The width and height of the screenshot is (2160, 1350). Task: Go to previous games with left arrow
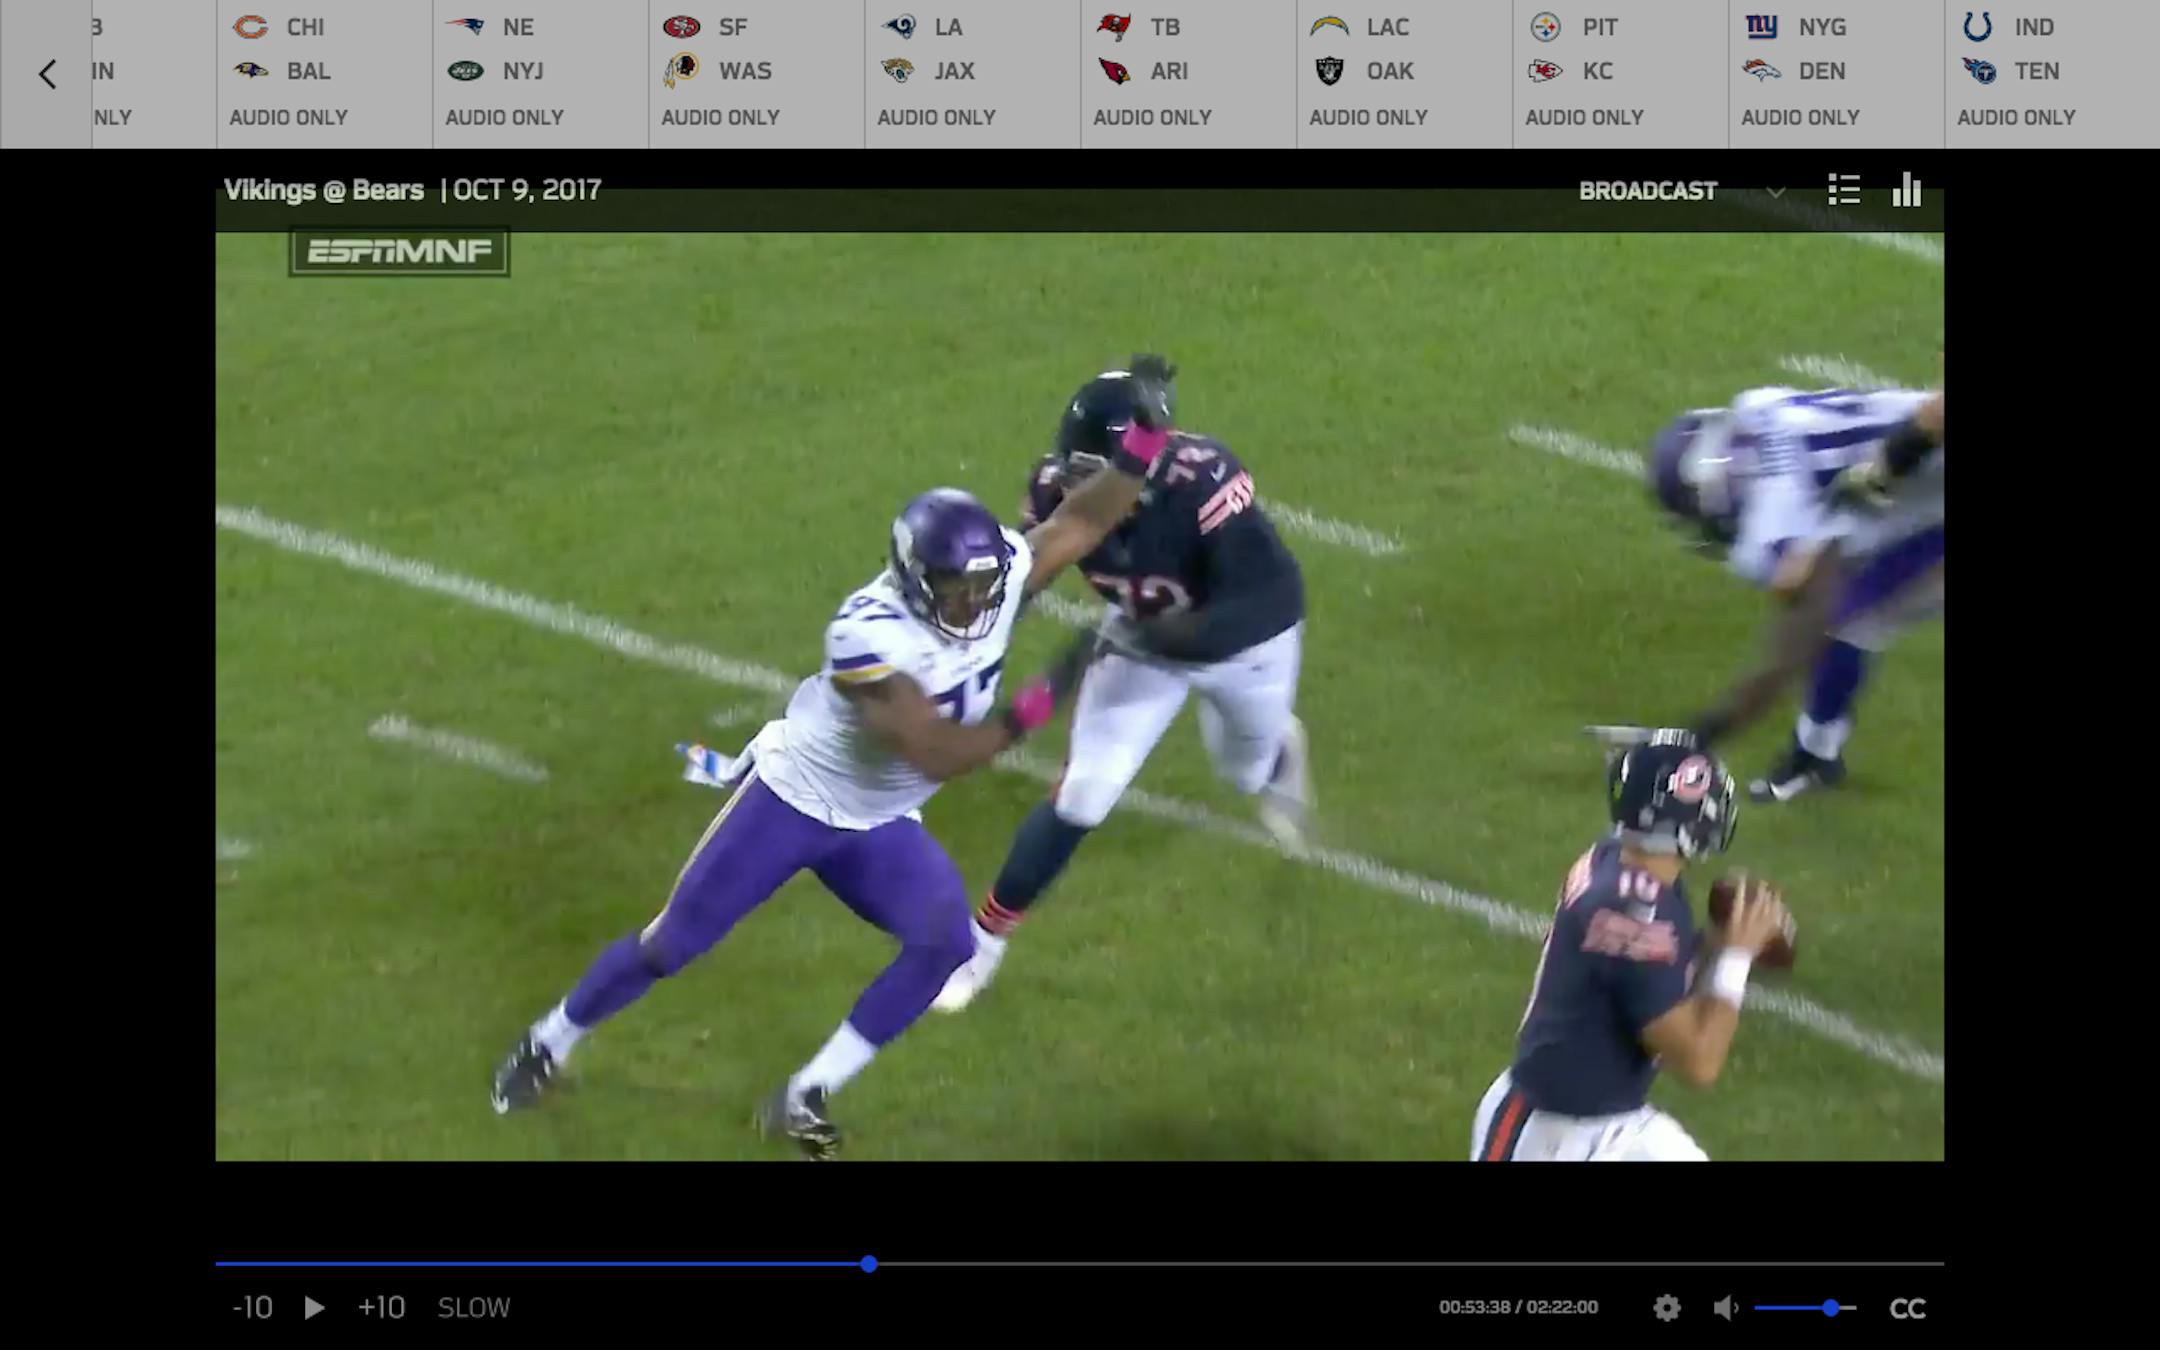[x=47, y=74]
